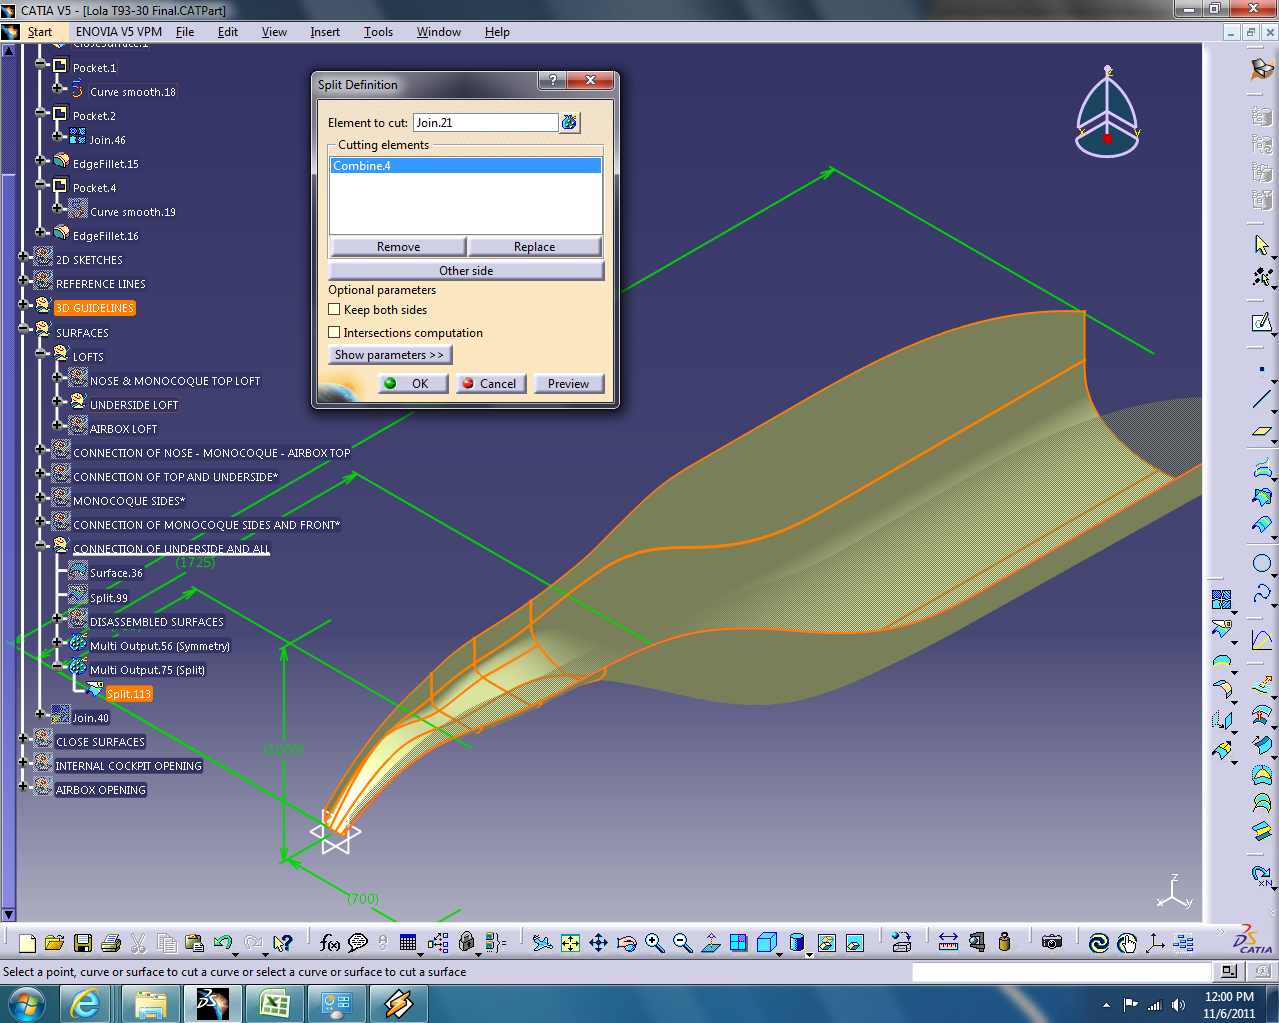Expand the AIRBOX OPENING node
This screenshot has height=1023, width=1279.
(23, 786)
